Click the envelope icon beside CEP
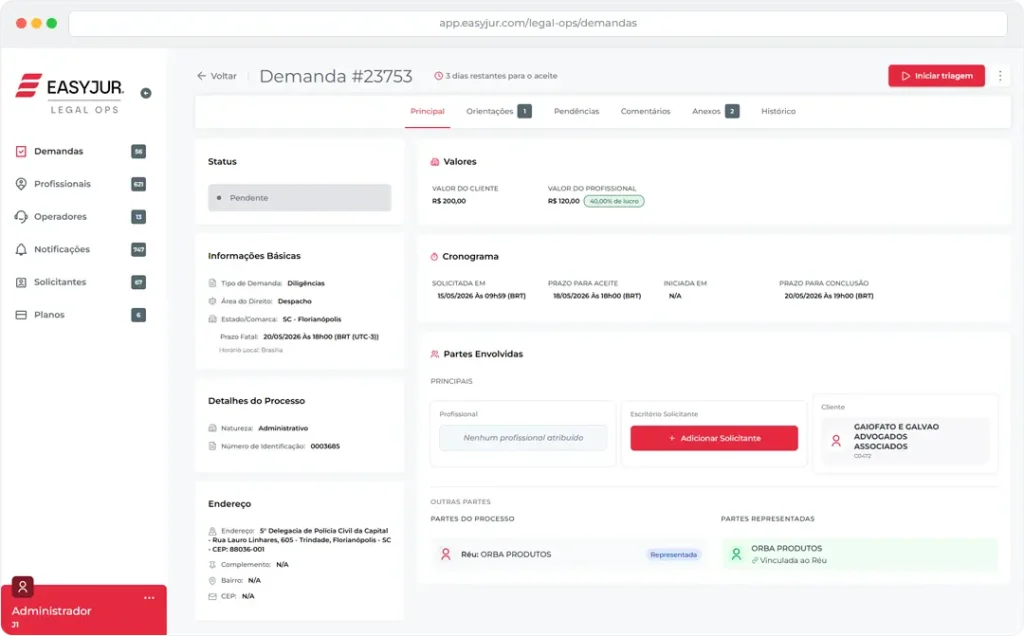Image resolution: width=1024 pixels, height=636 pixels. 212,596
